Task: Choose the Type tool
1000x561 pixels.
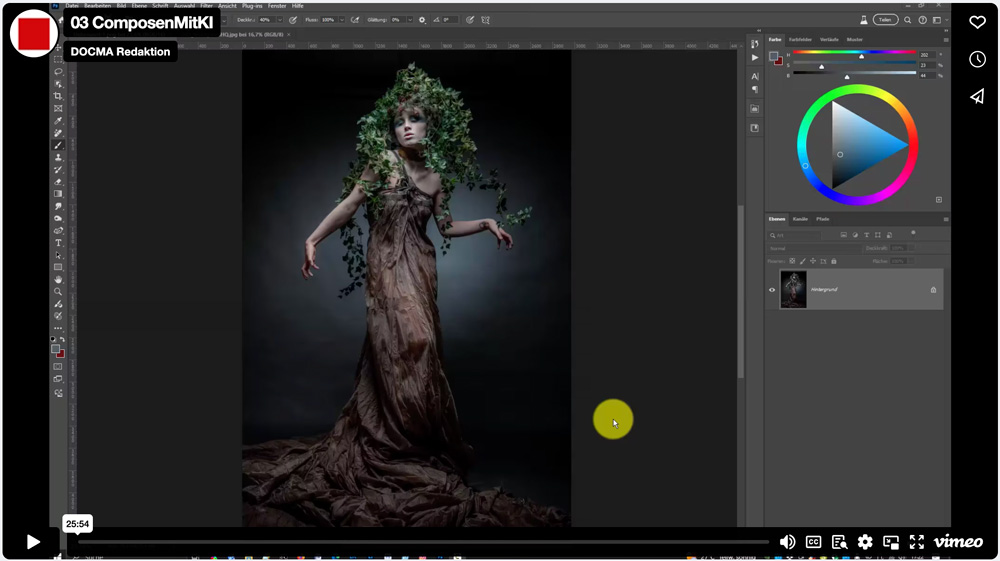Action: [x=58, y=243]
